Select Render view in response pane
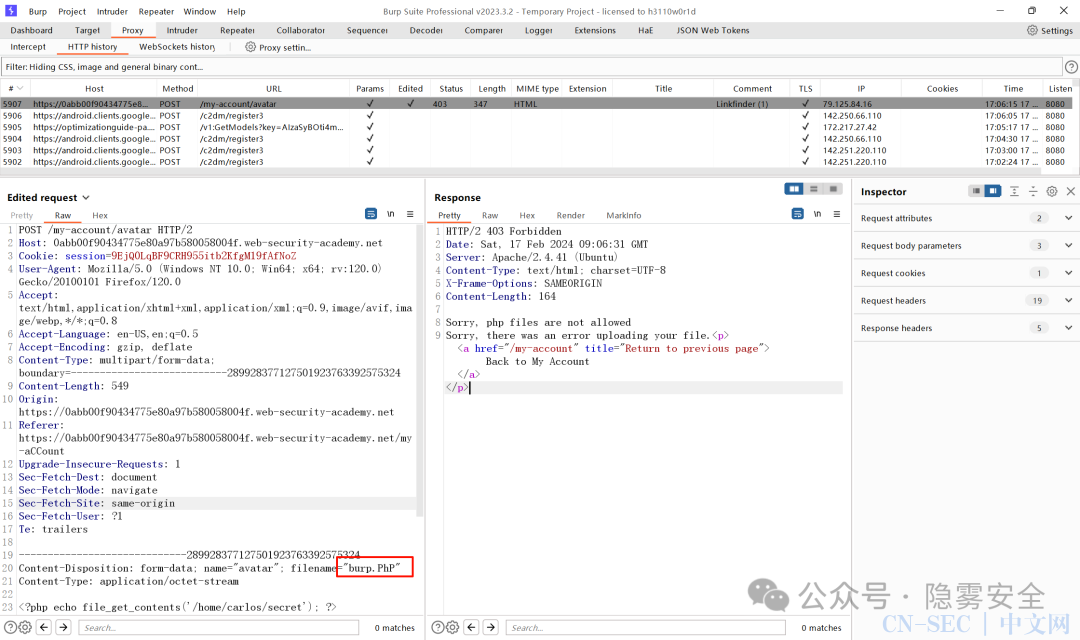Image resolution: width=1080 pixels, height=640 pixels. (571, 215)
